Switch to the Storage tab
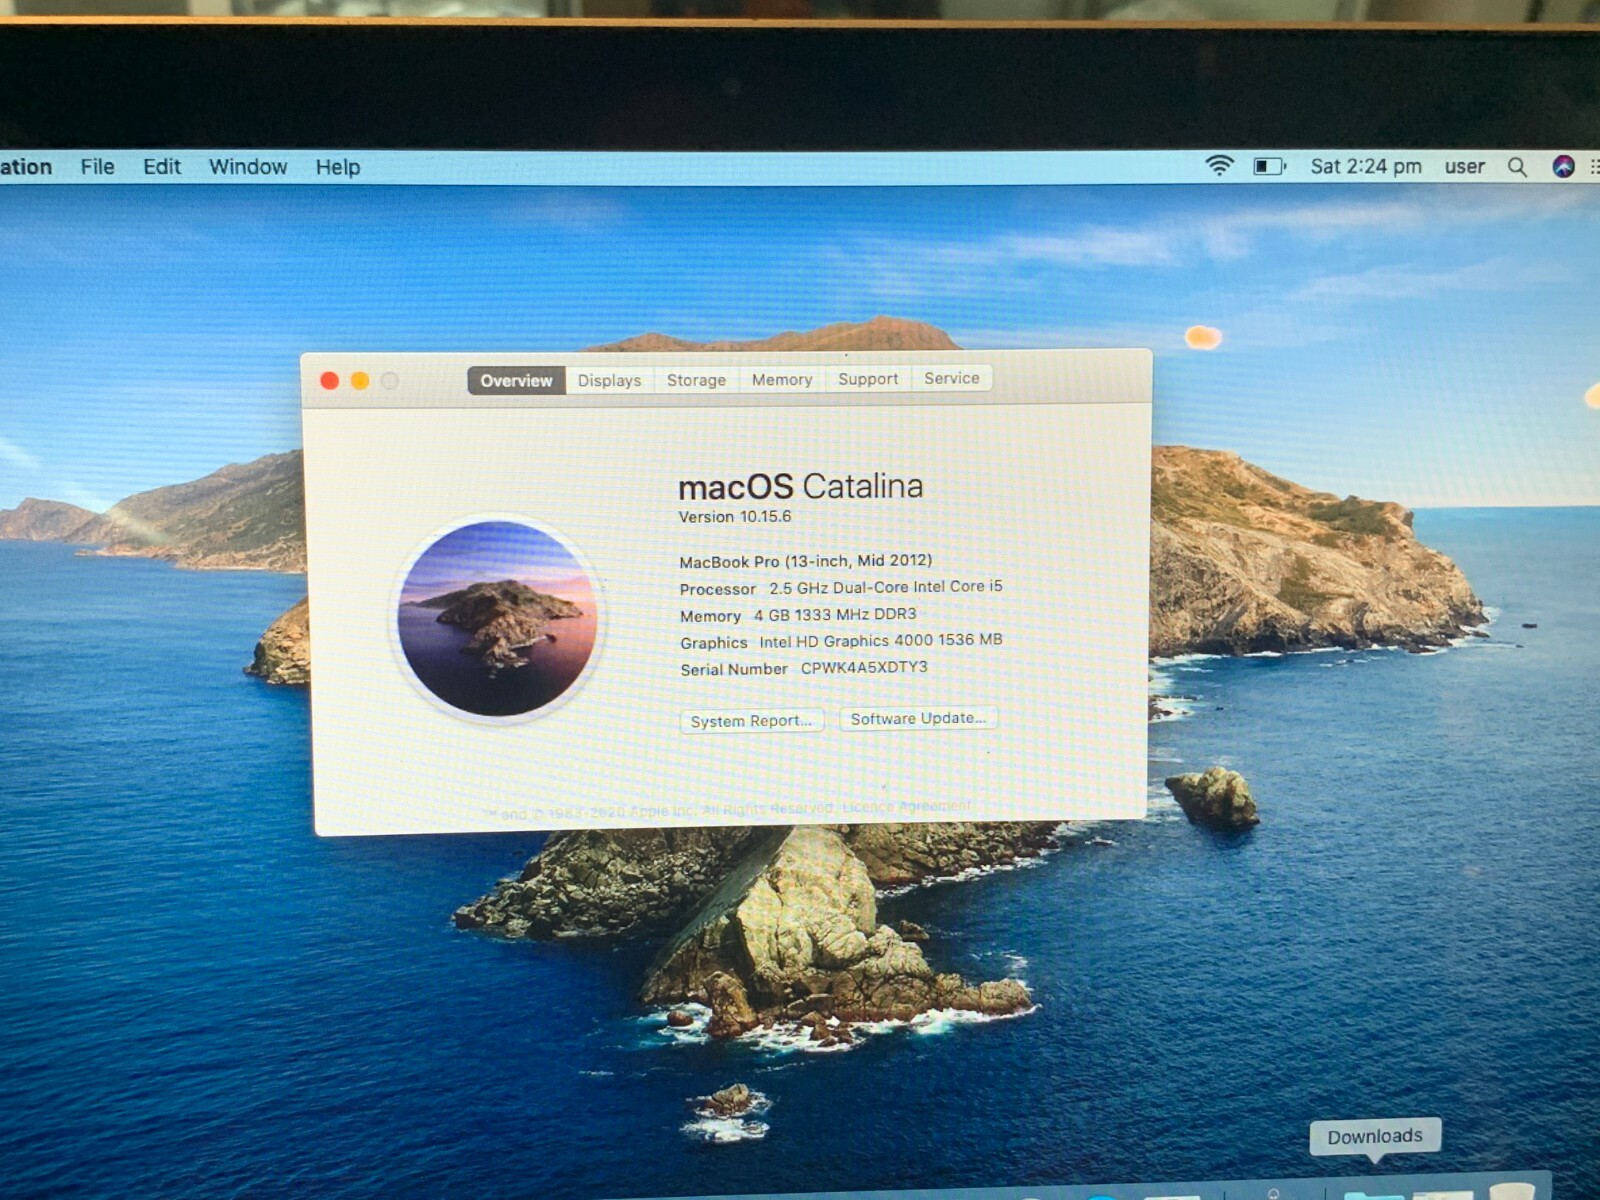This screenshot has width=1600, height=1200. click(696, 380)
